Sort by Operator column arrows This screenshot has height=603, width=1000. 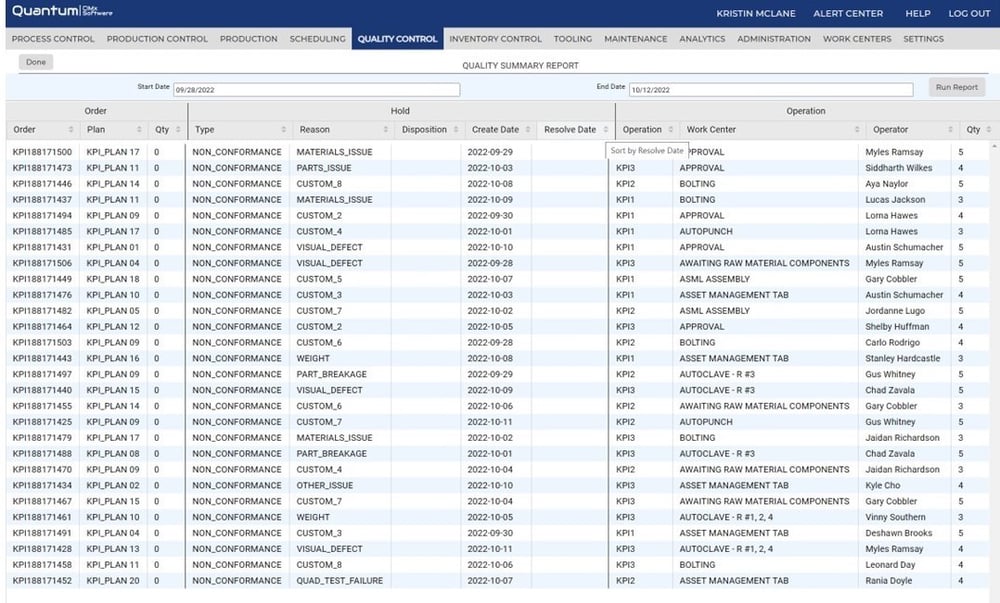click(949, 130)
